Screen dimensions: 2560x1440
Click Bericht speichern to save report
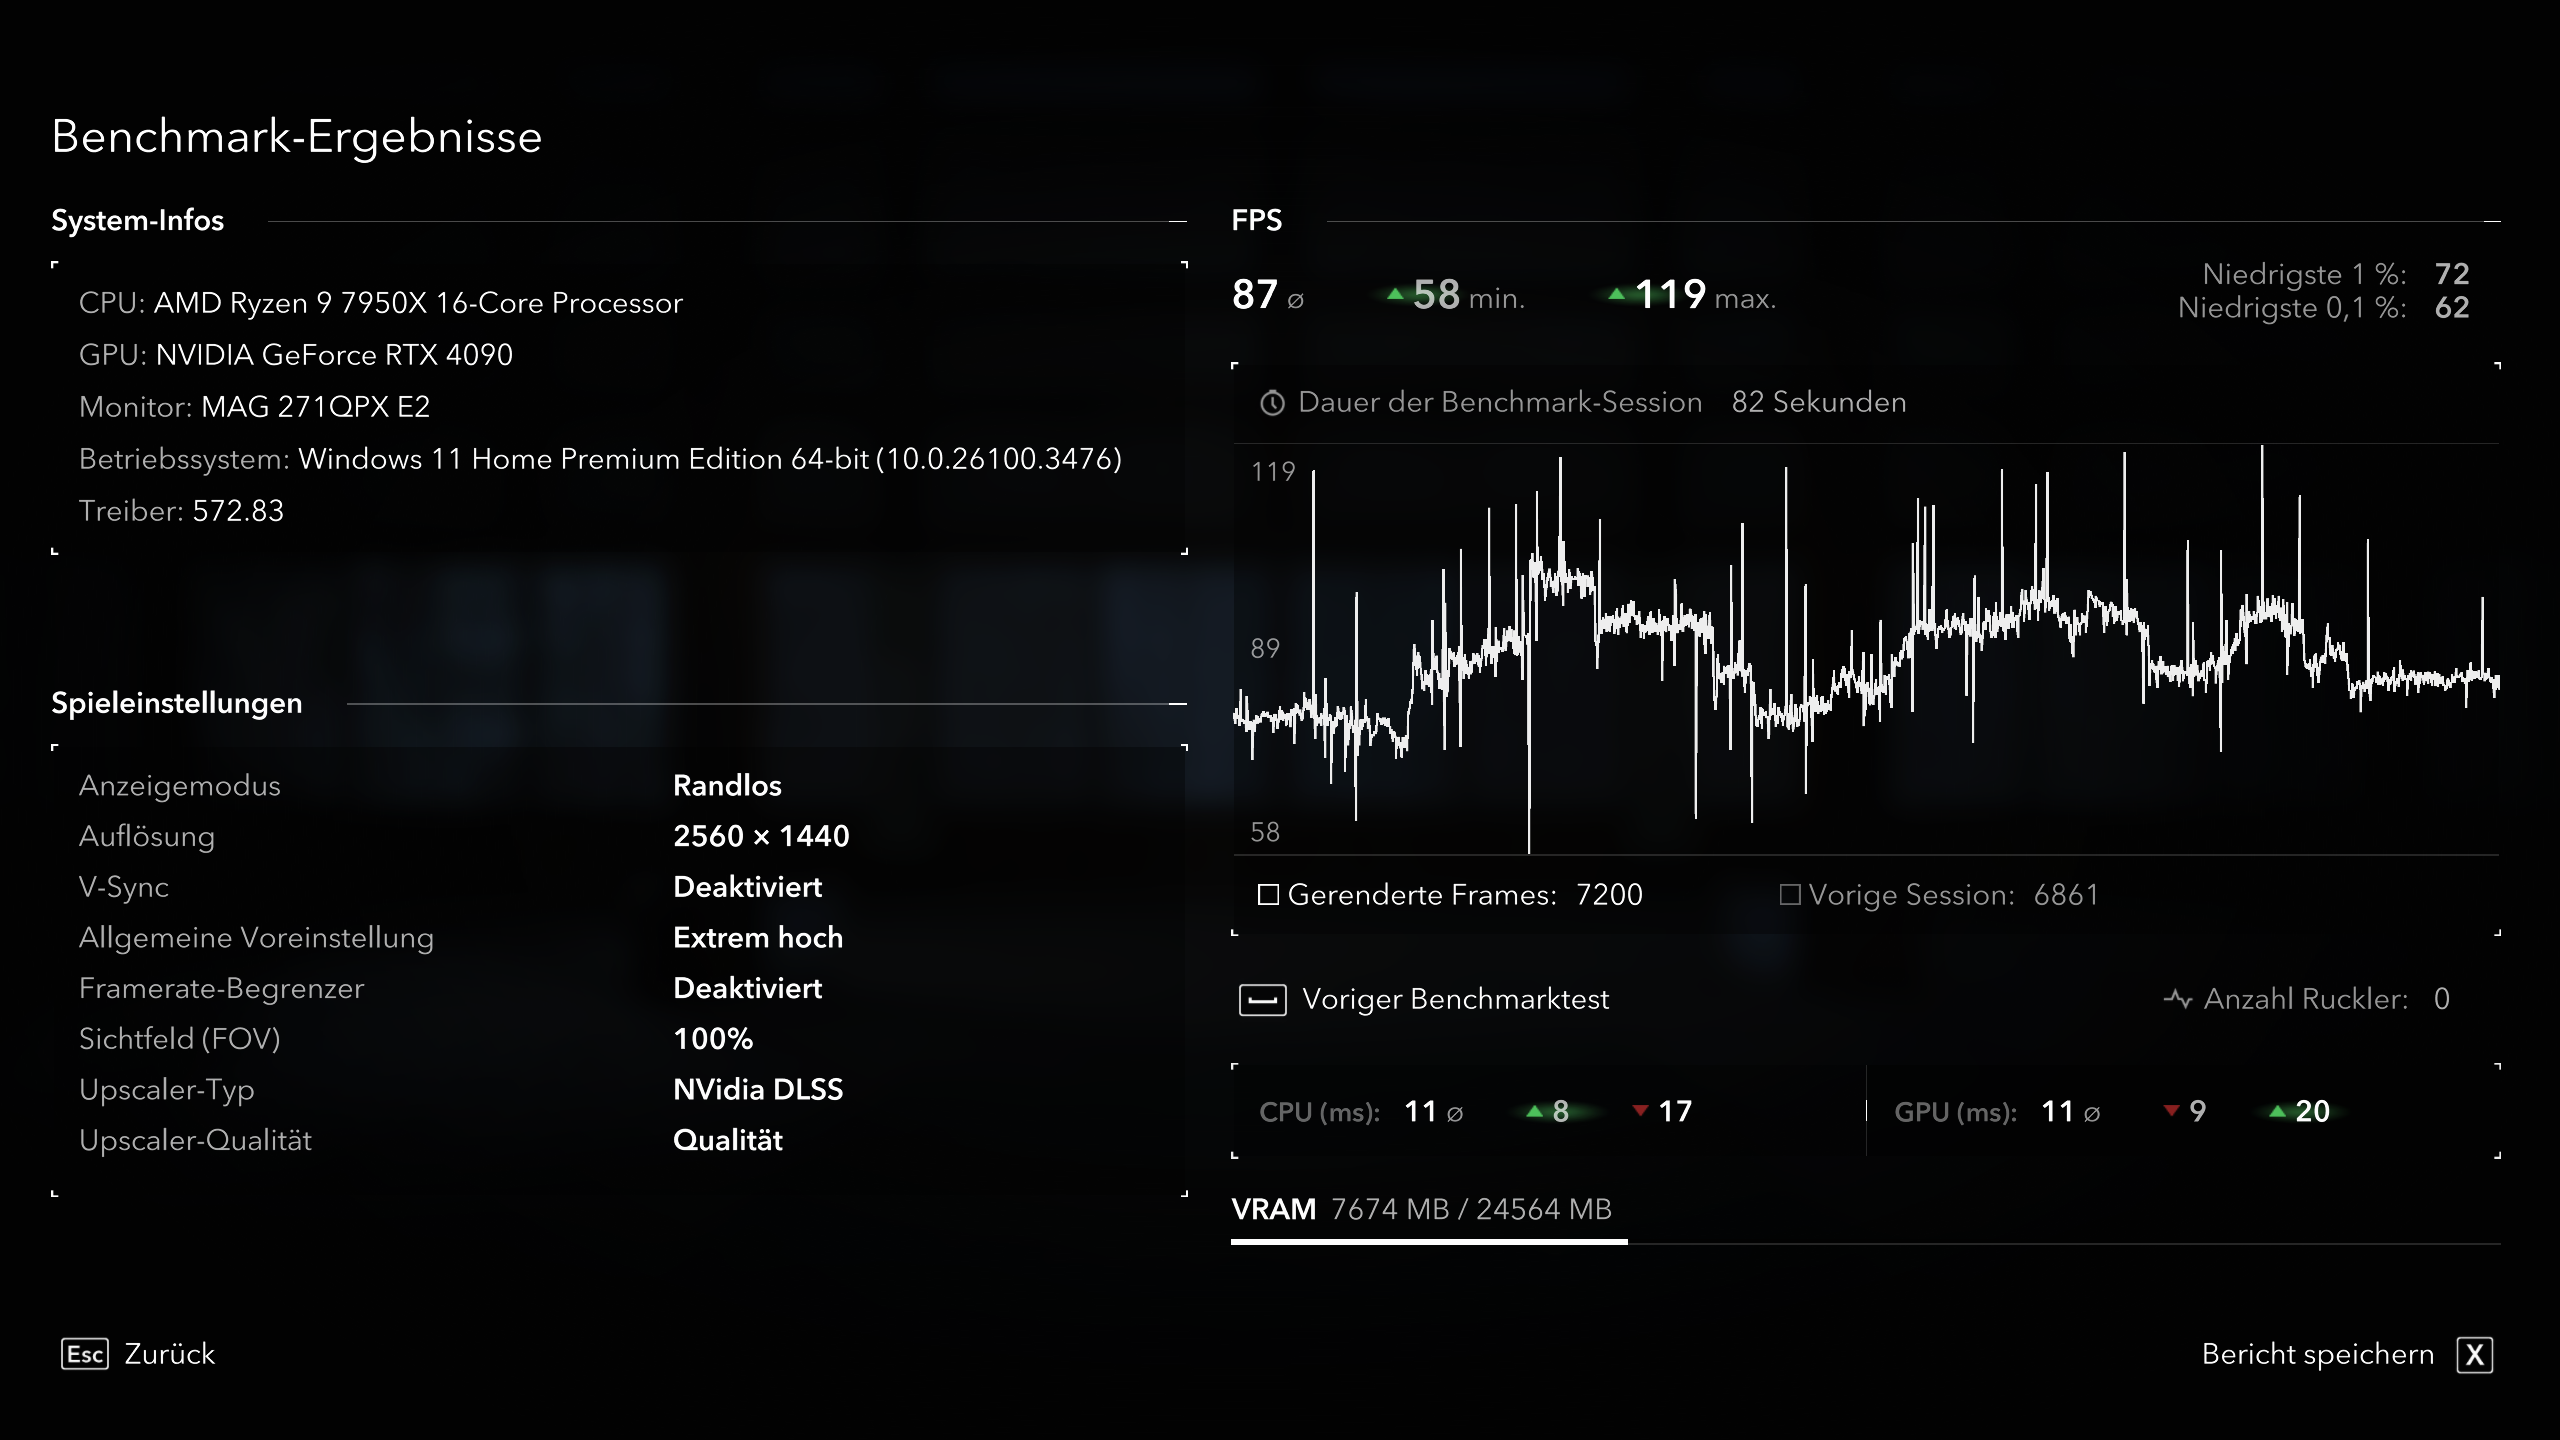click(x=2317, y=1354)
